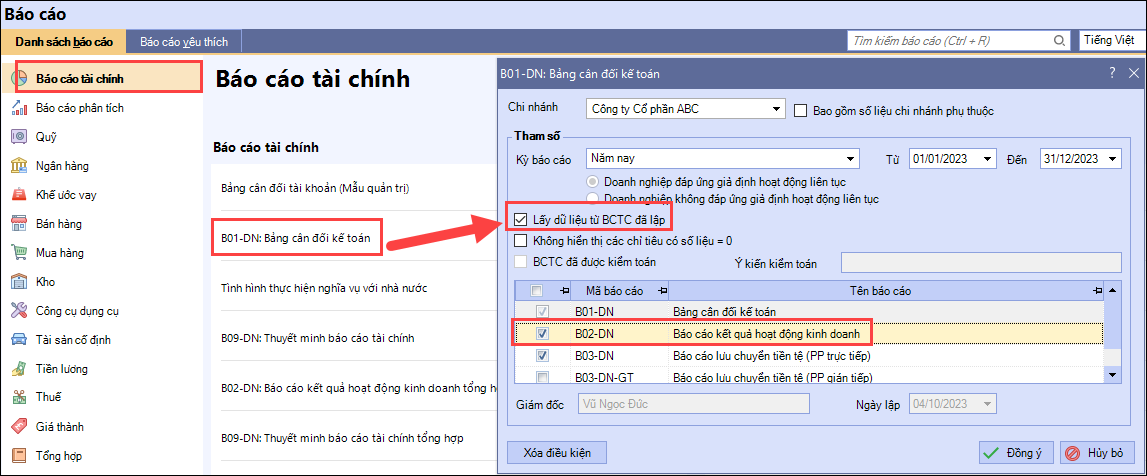The width and height of the screenshot is (1147, 476).
Task: Click the Xóa điều kiện button
Action: (557, 453)
